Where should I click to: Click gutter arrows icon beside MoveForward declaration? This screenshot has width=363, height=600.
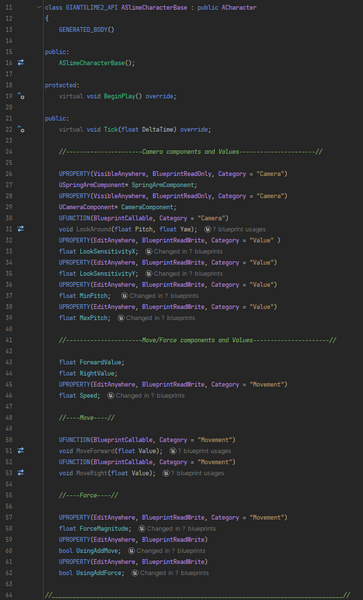tap(21, 450)
